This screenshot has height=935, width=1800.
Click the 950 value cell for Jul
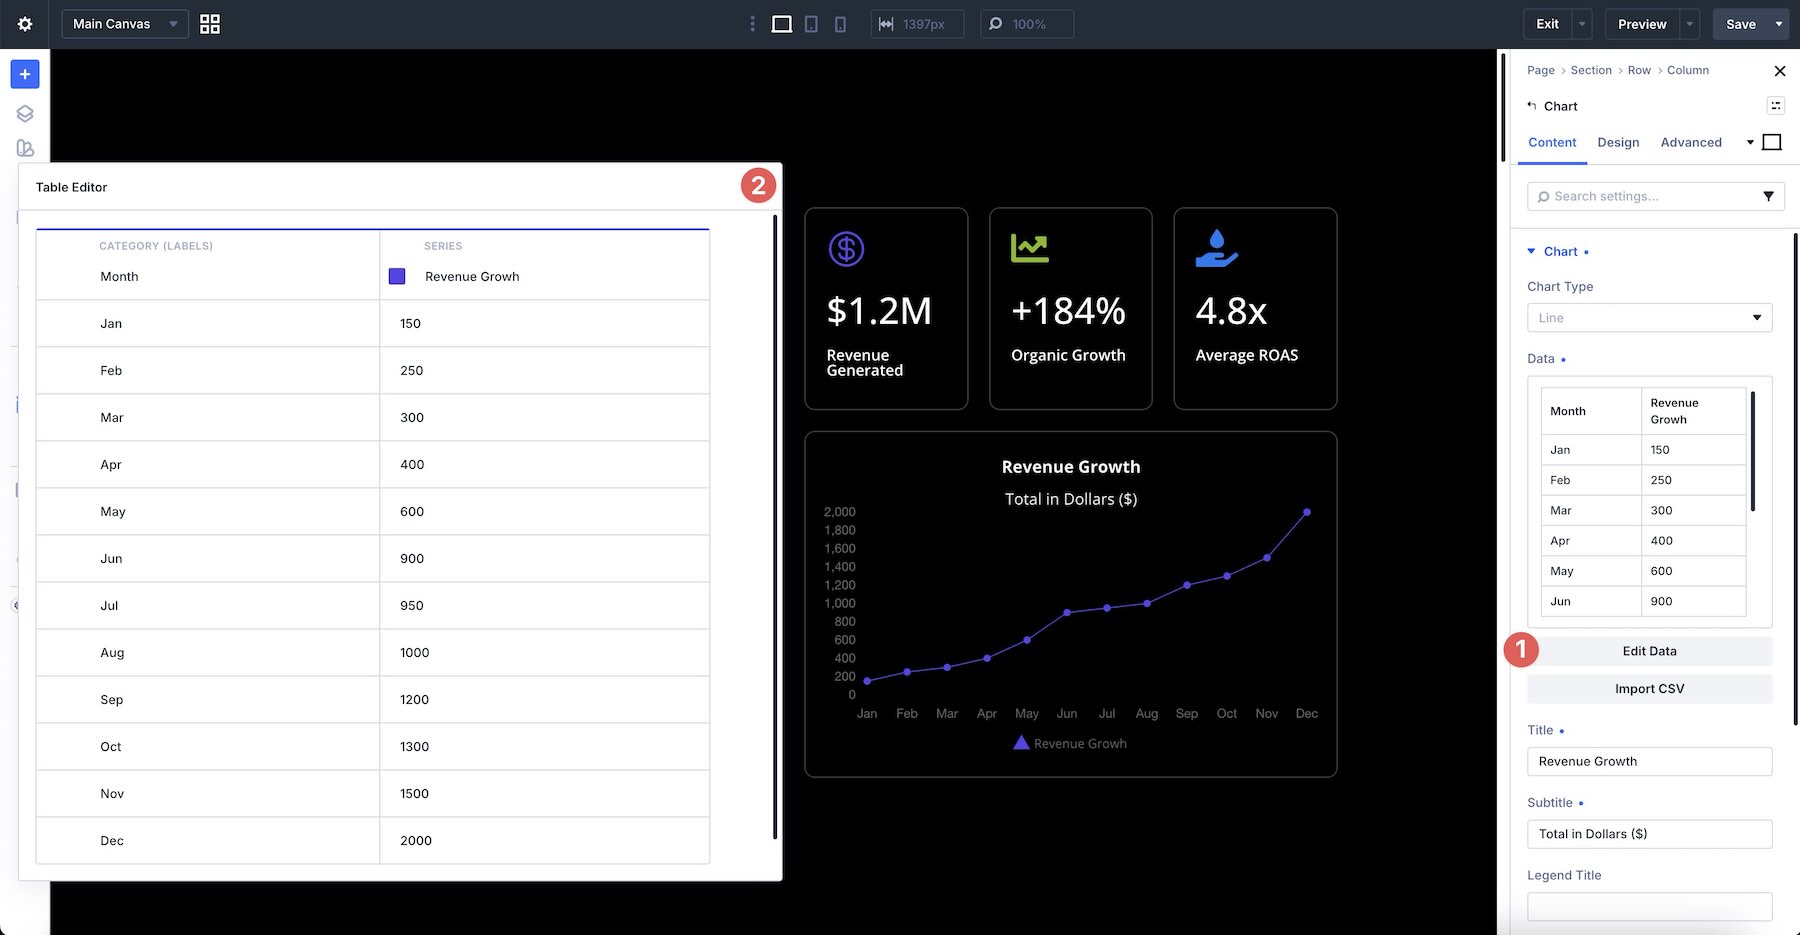coord(545,605)
